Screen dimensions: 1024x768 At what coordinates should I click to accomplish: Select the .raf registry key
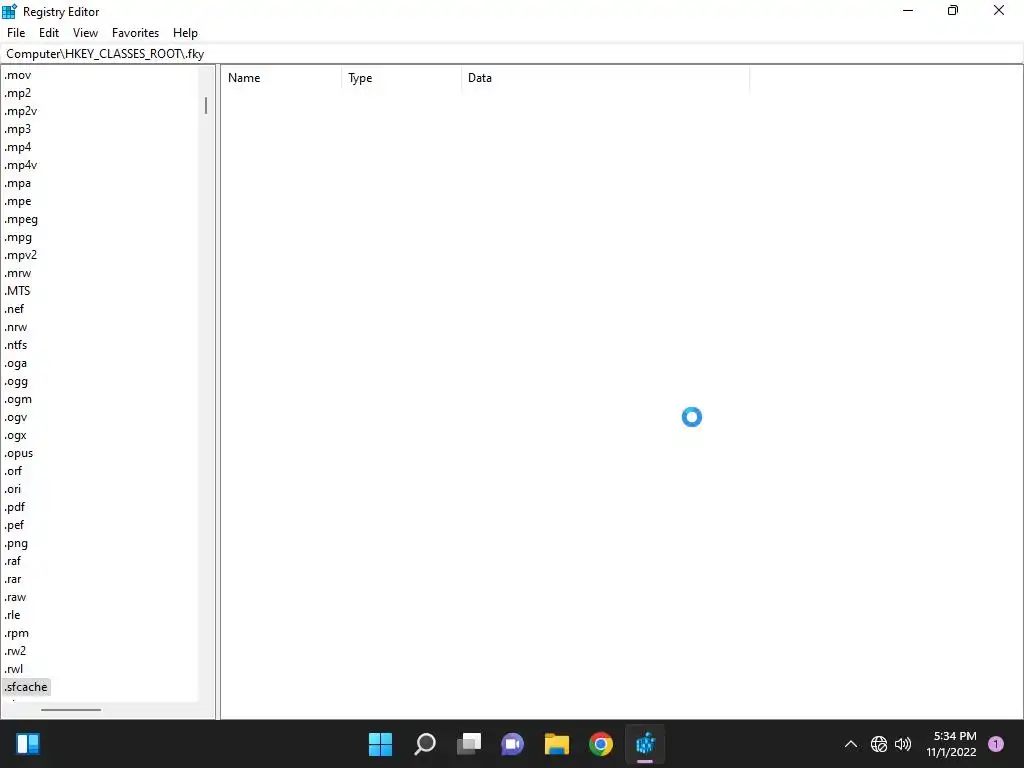[x=12, y=561]
